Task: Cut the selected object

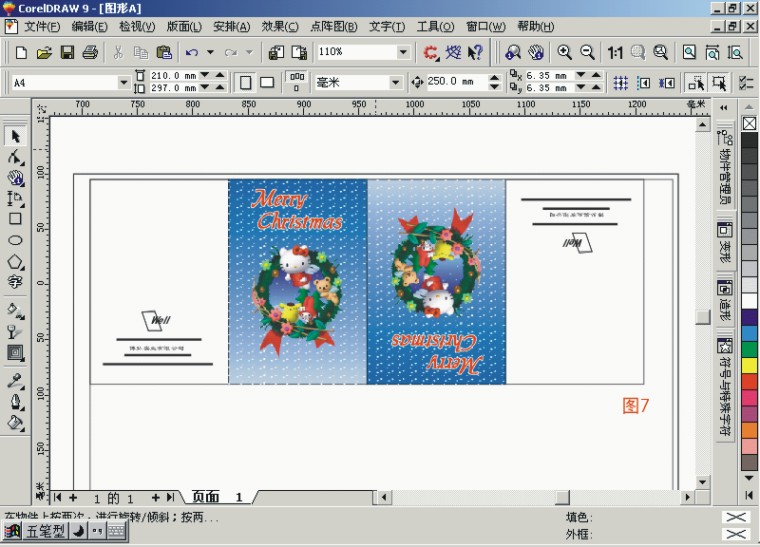Action: [x=118, y=52]
